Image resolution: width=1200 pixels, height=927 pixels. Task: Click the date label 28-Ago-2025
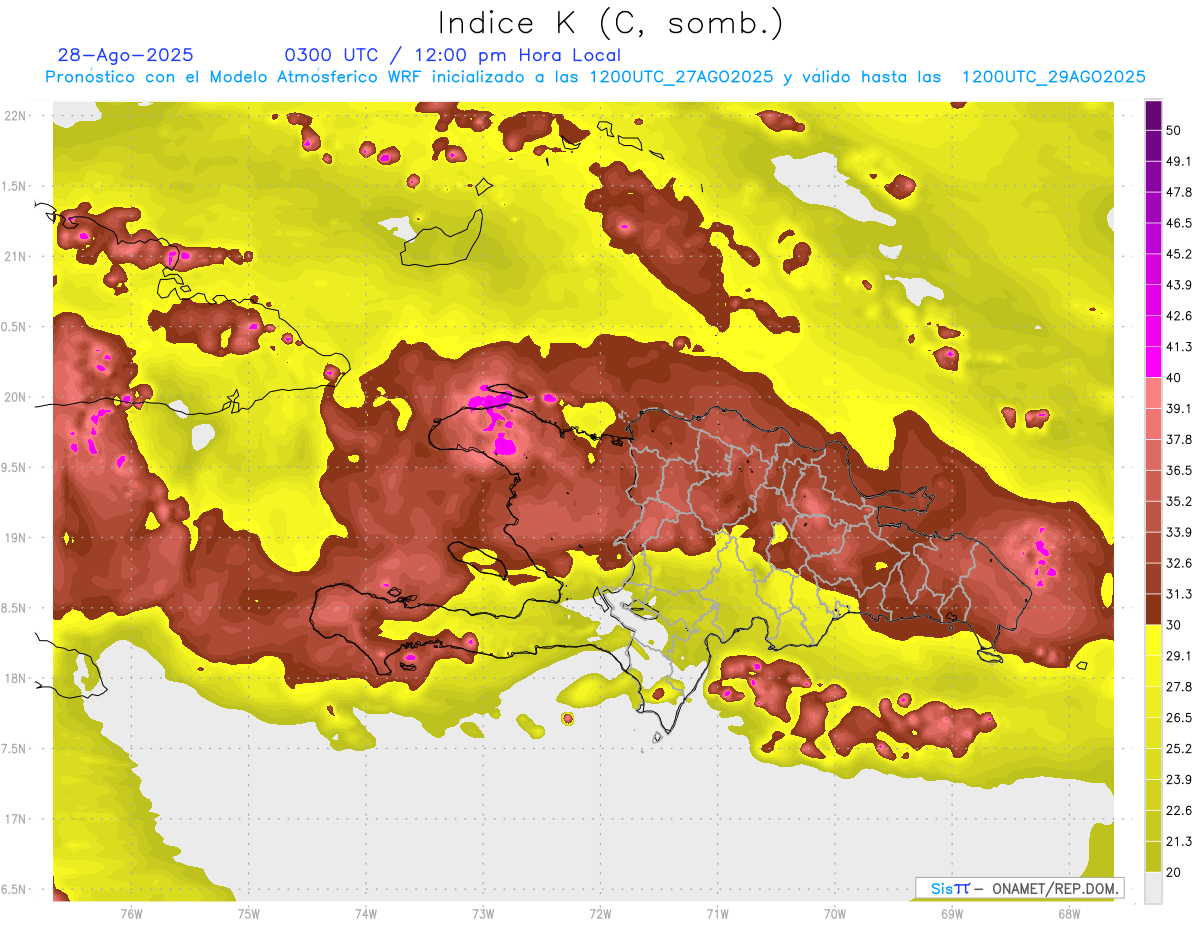[x=126, y=55]
